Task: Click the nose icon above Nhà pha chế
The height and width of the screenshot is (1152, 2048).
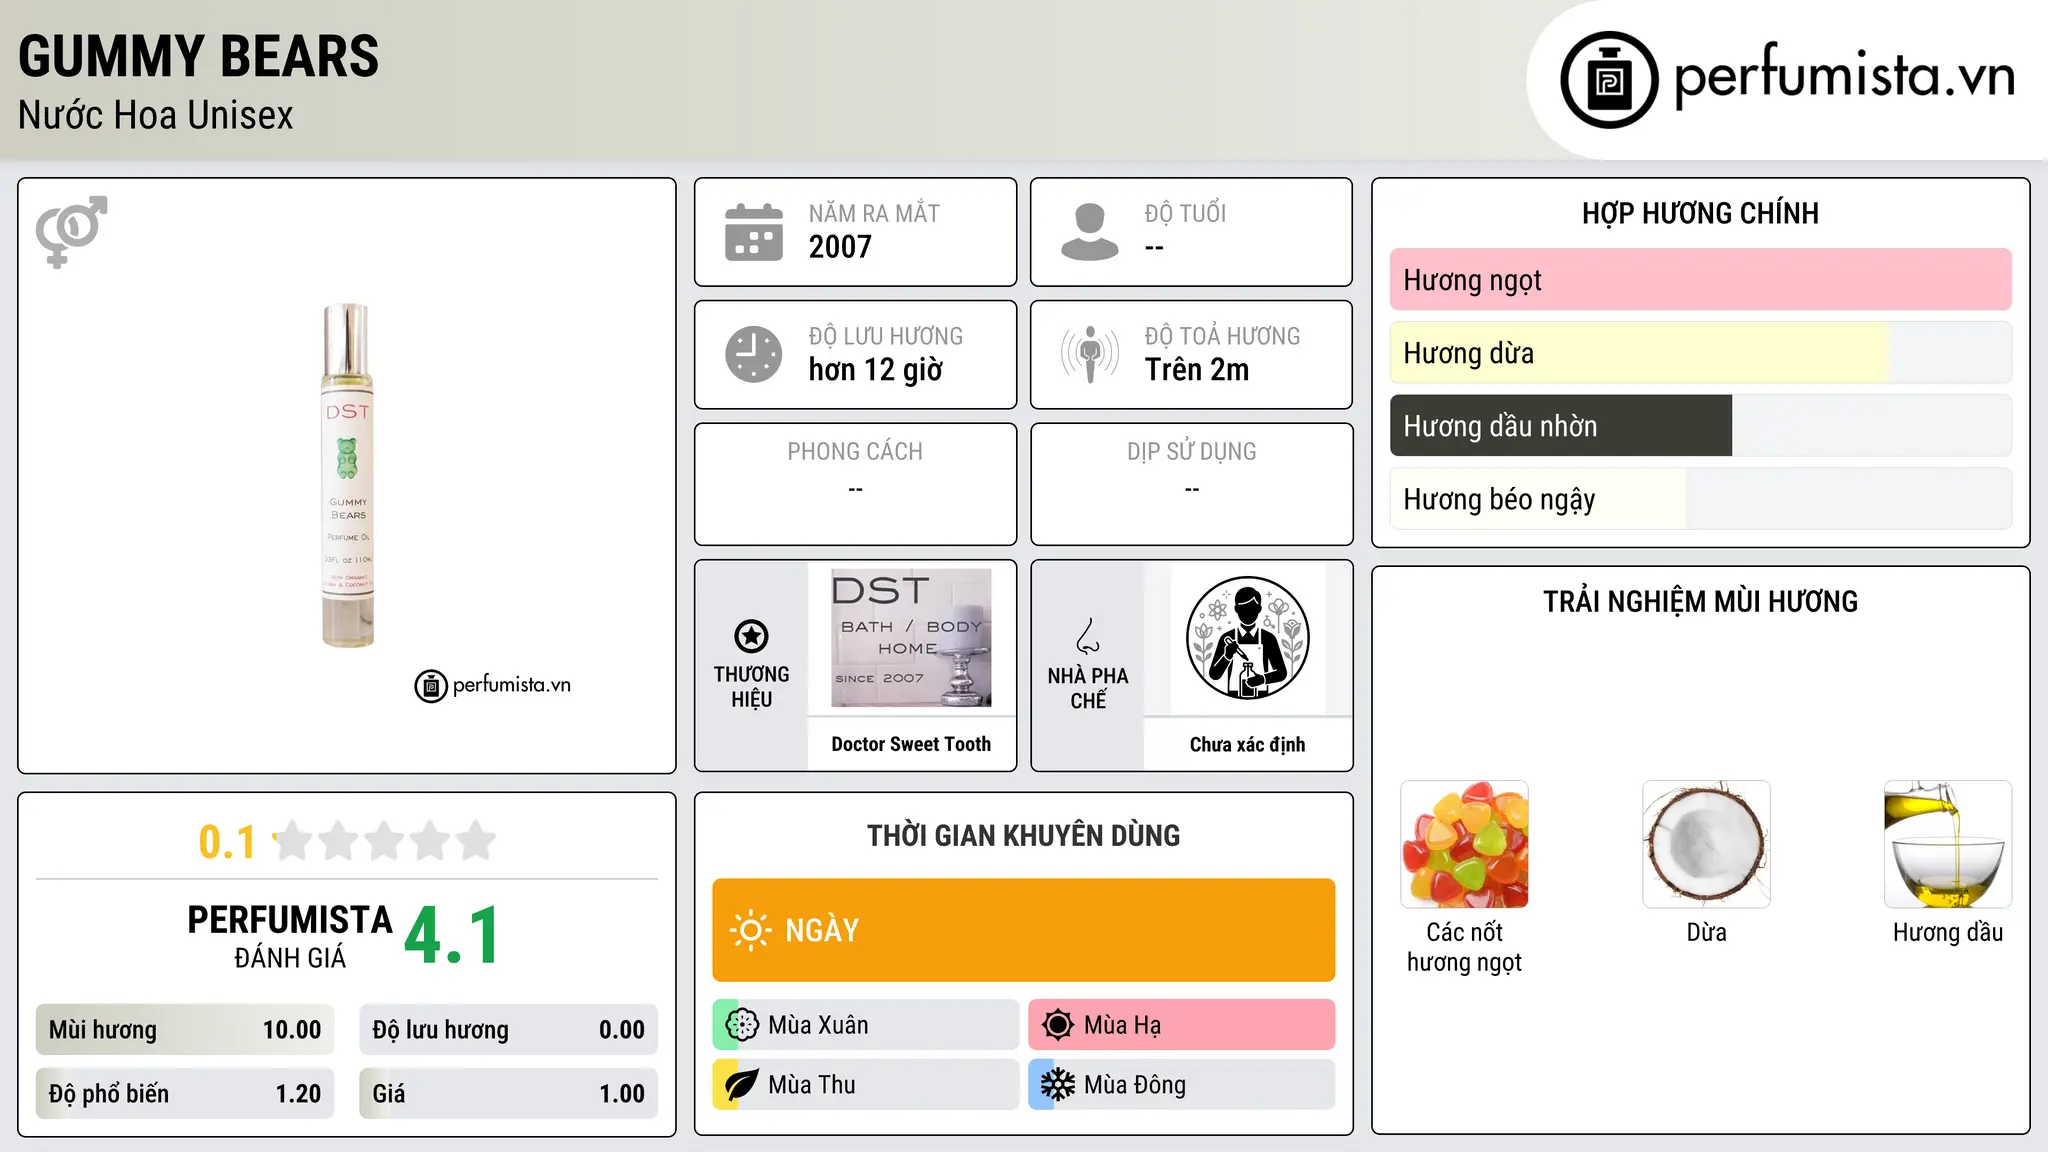Action: [x=1088, y=636]
